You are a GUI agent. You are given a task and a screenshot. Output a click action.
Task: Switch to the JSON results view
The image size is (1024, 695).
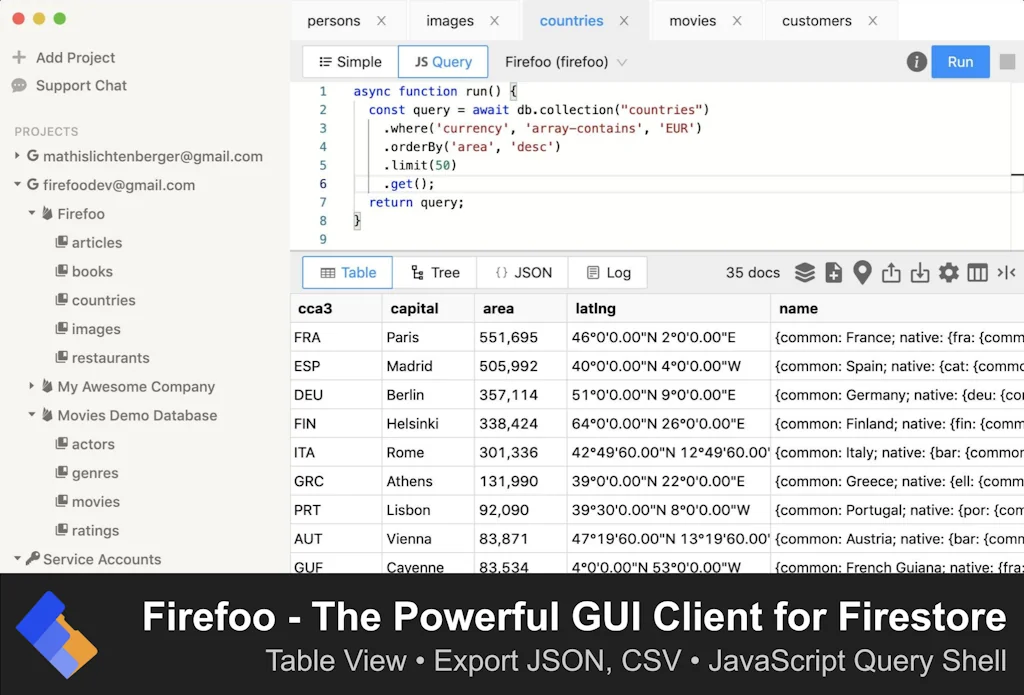(x=521, y=272)
